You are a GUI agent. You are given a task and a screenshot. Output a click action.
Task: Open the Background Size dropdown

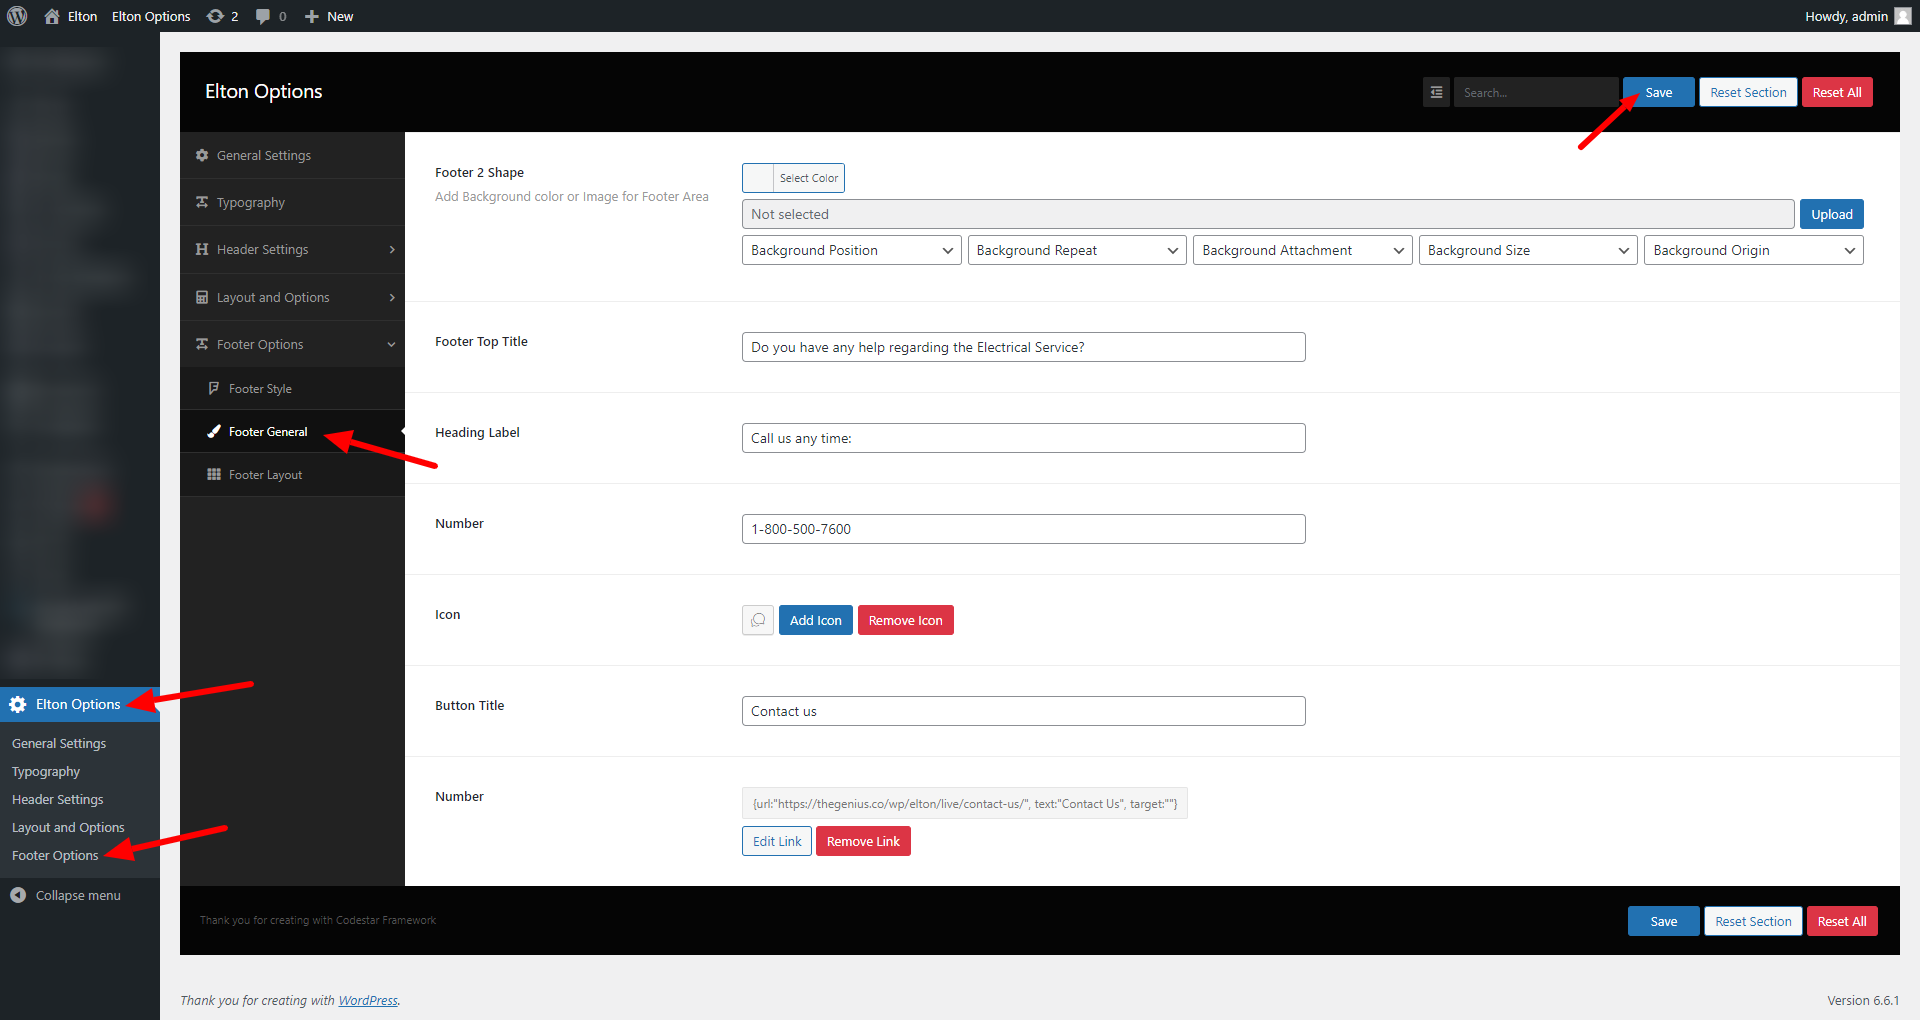pos(1527,250)
